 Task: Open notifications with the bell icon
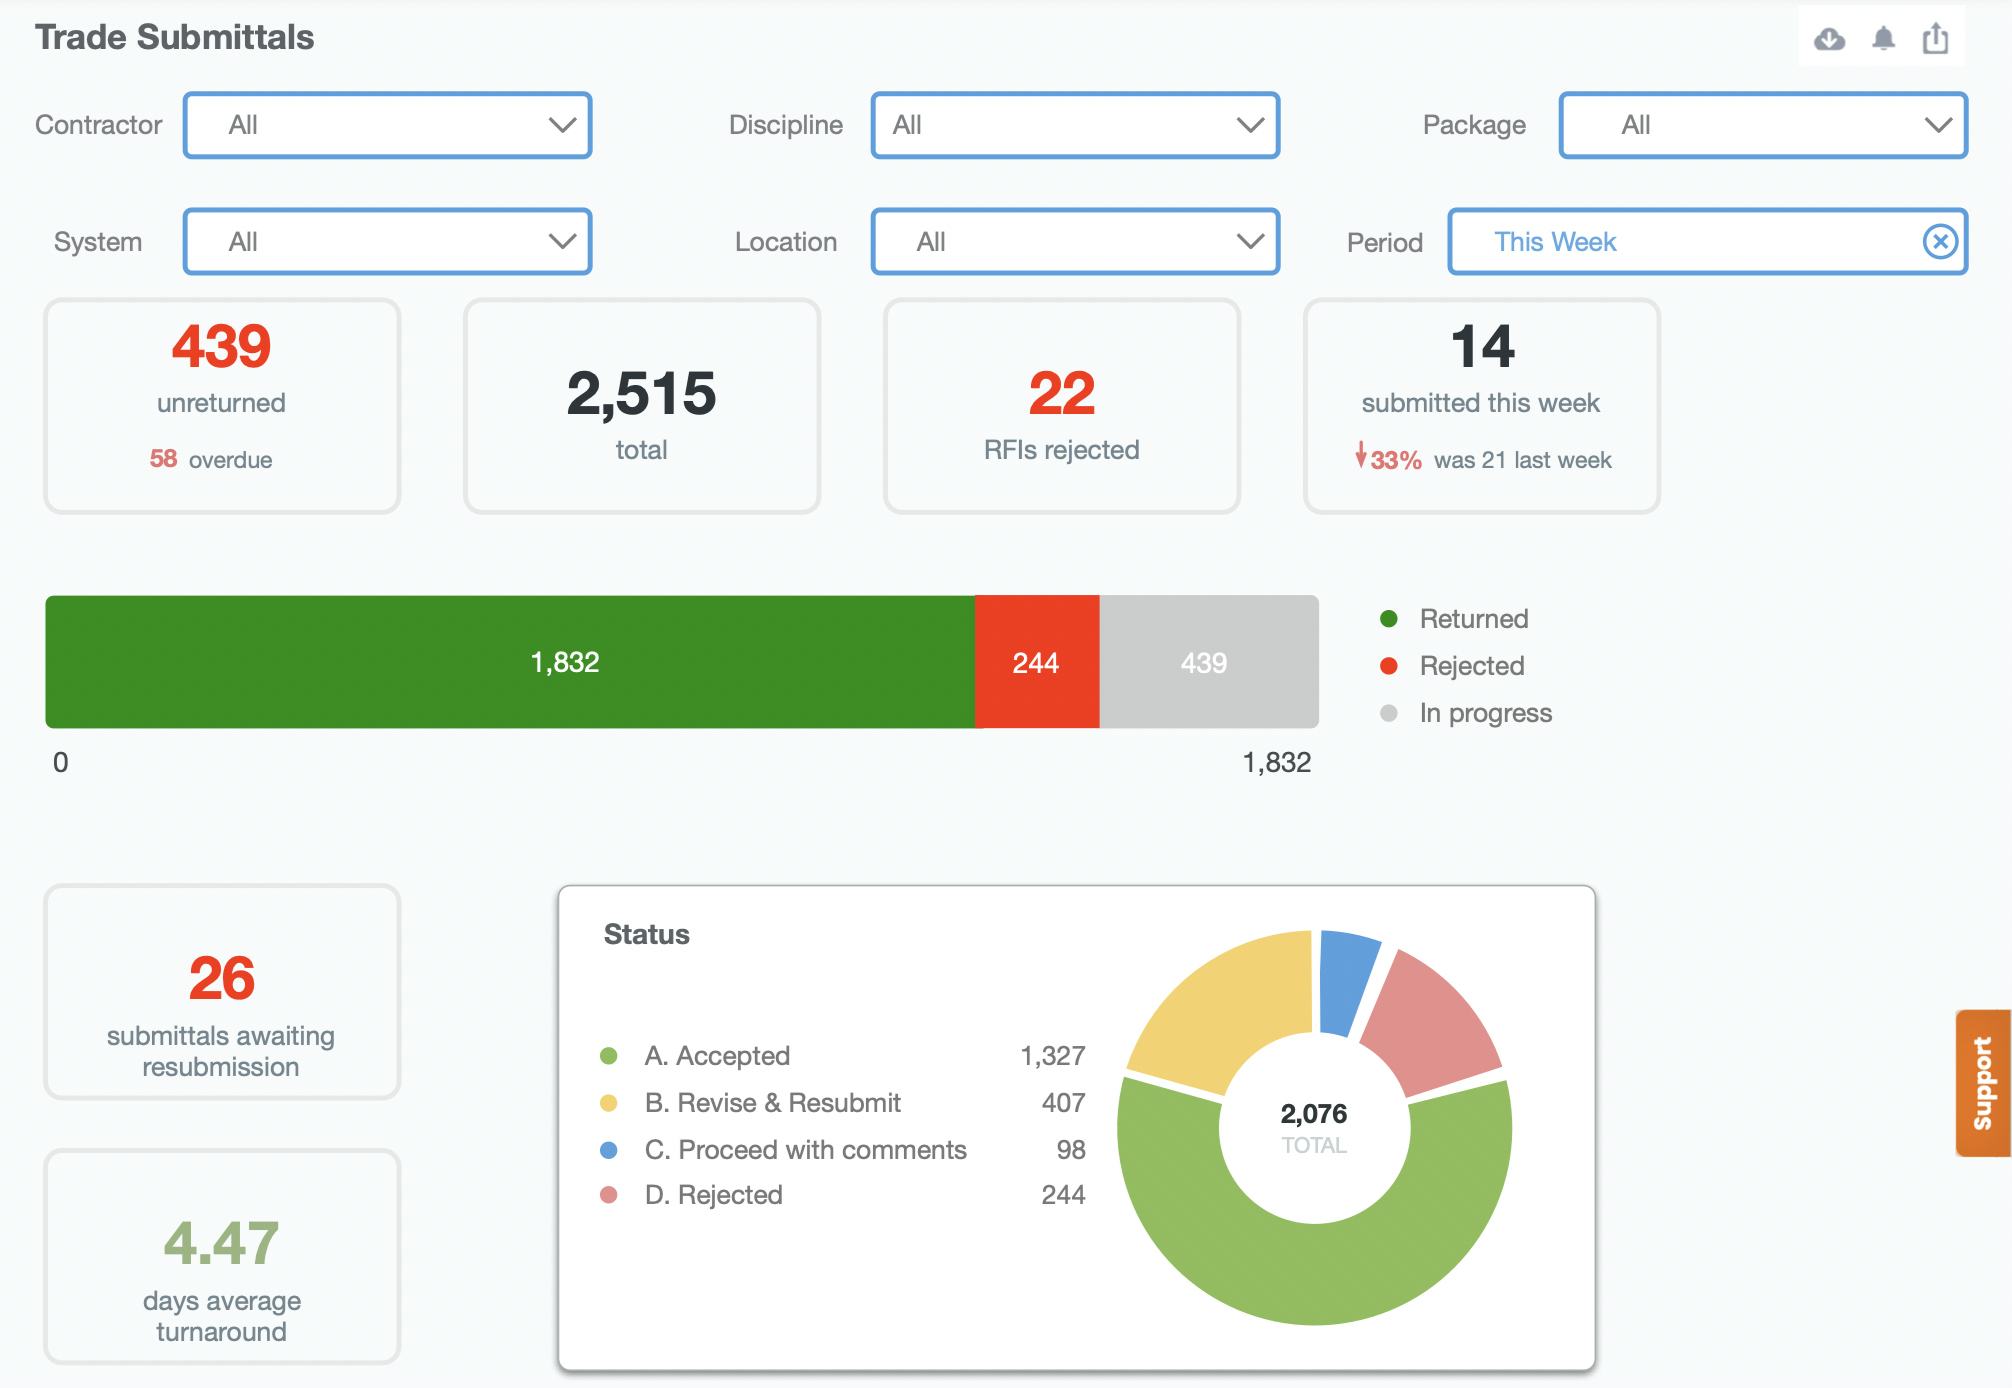tap(1886, 40)
